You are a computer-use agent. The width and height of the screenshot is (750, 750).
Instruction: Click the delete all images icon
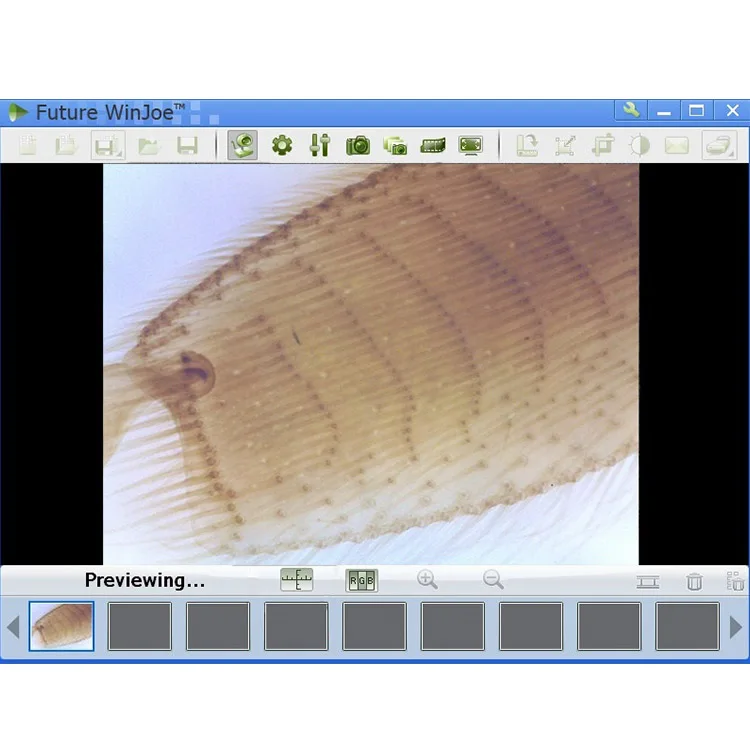tap(735, 581)
